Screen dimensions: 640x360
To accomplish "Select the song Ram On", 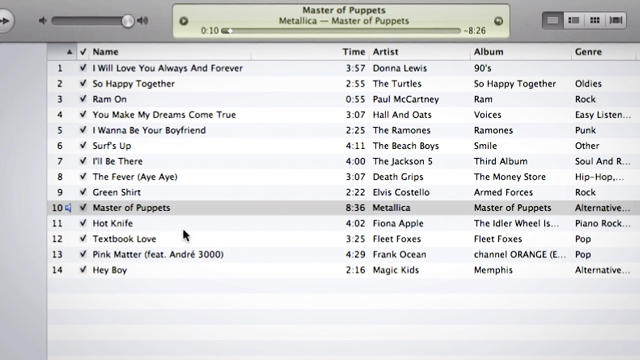I will pos(109,99).
